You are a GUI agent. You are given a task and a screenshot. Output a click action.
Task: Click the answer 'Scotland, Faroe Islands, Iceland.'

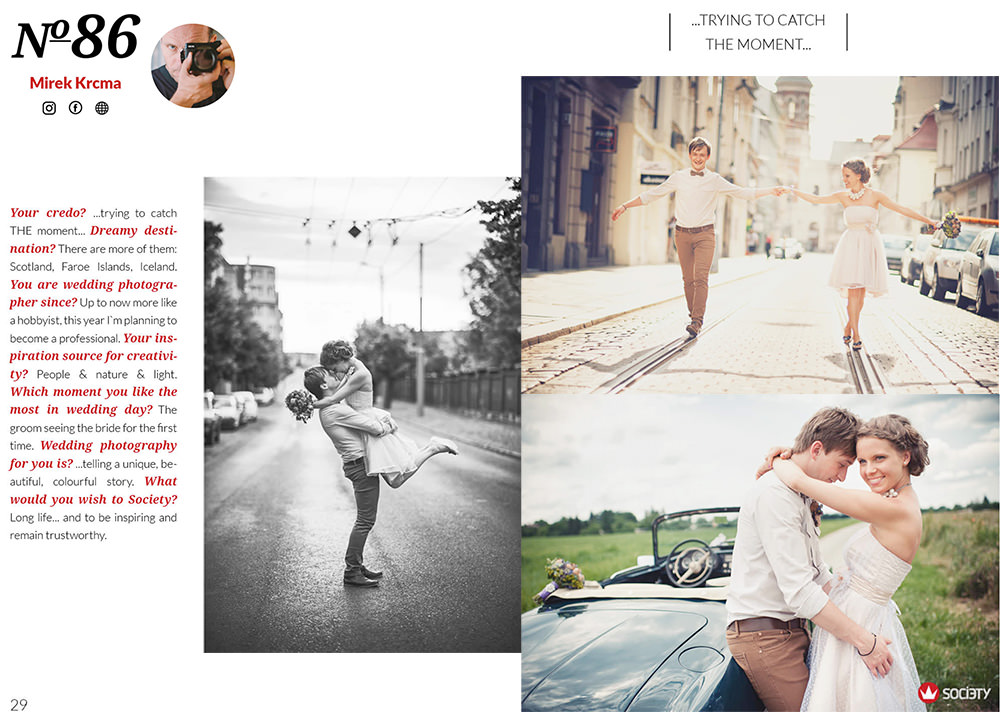(93, 267)
